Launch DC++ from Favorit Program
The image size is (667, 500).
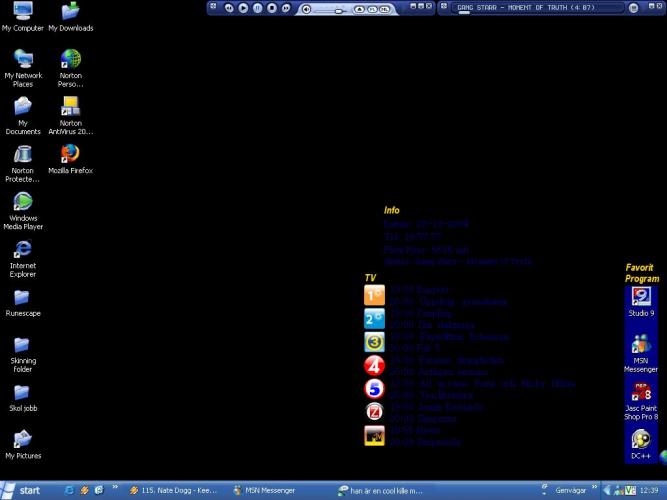[x=641, y=444]
